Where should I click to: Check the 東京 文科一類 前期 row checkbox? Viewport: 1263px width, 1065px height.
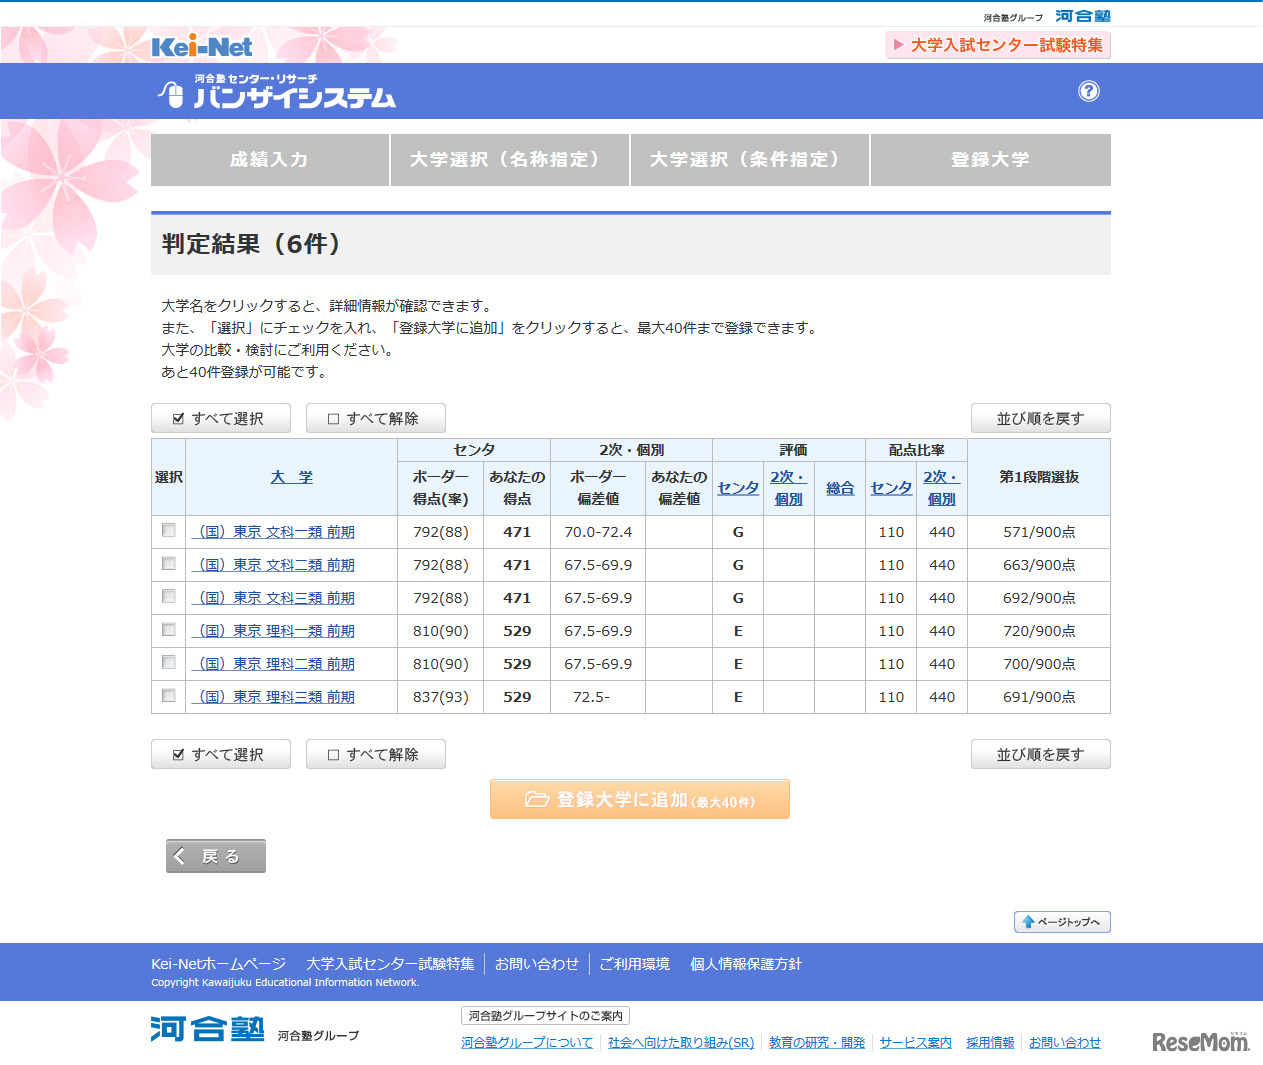tap(168, 531)
